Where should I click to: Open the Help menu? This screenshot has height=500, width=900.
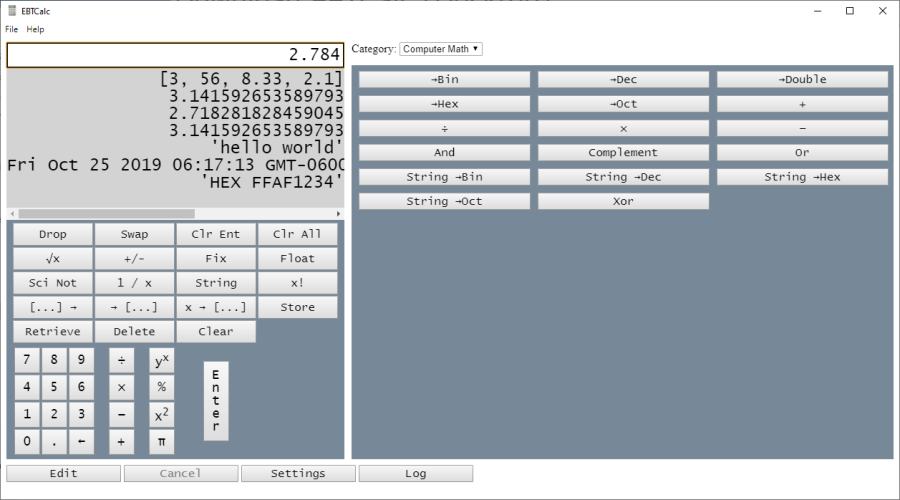(36, 30)
